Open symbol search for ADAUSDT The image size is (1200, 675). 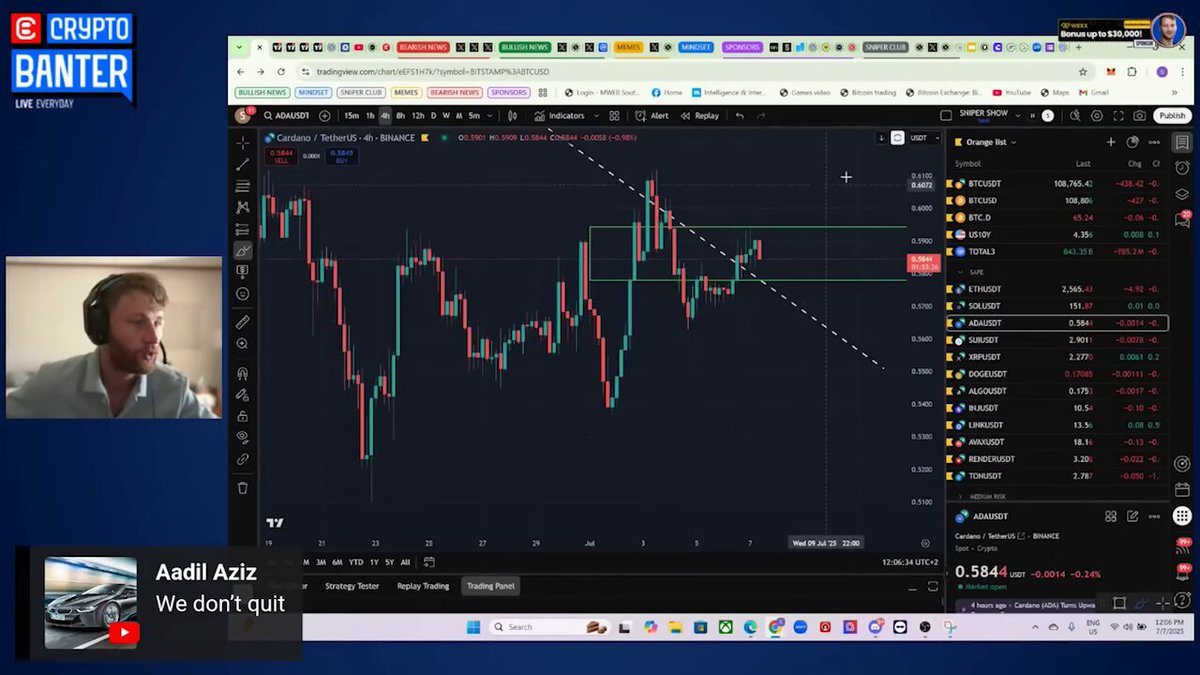coord(286,116)
